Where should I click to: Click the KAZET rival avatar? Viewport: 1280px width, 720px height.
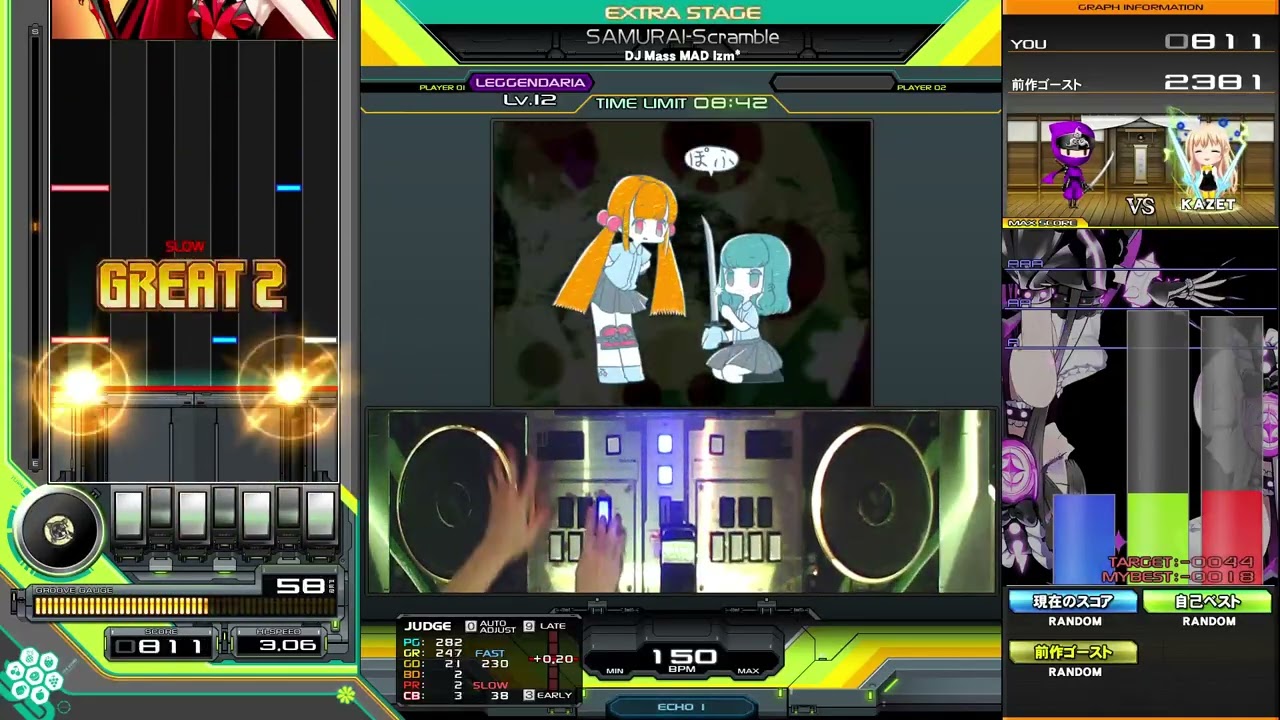1207,162
